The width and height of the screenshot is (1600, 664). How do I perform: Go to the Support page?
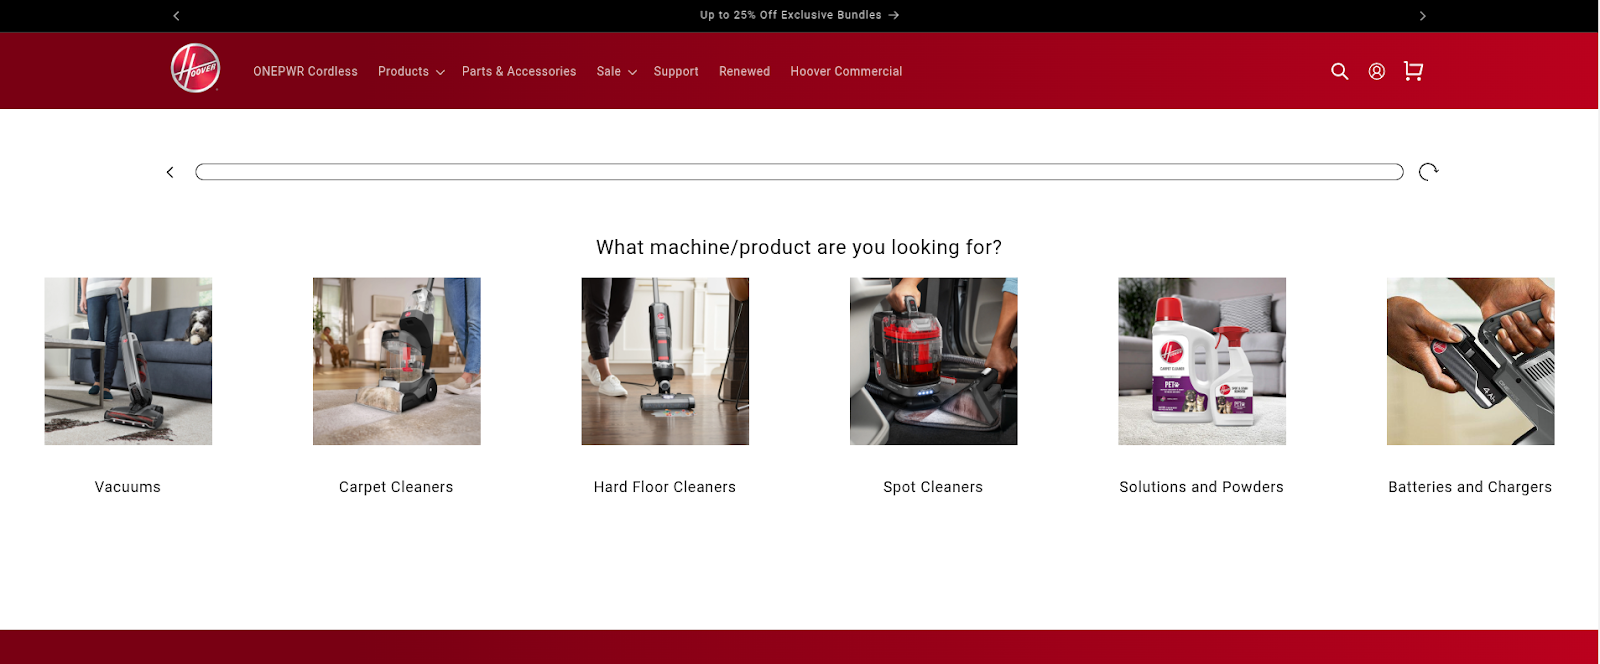coord(676,71)
